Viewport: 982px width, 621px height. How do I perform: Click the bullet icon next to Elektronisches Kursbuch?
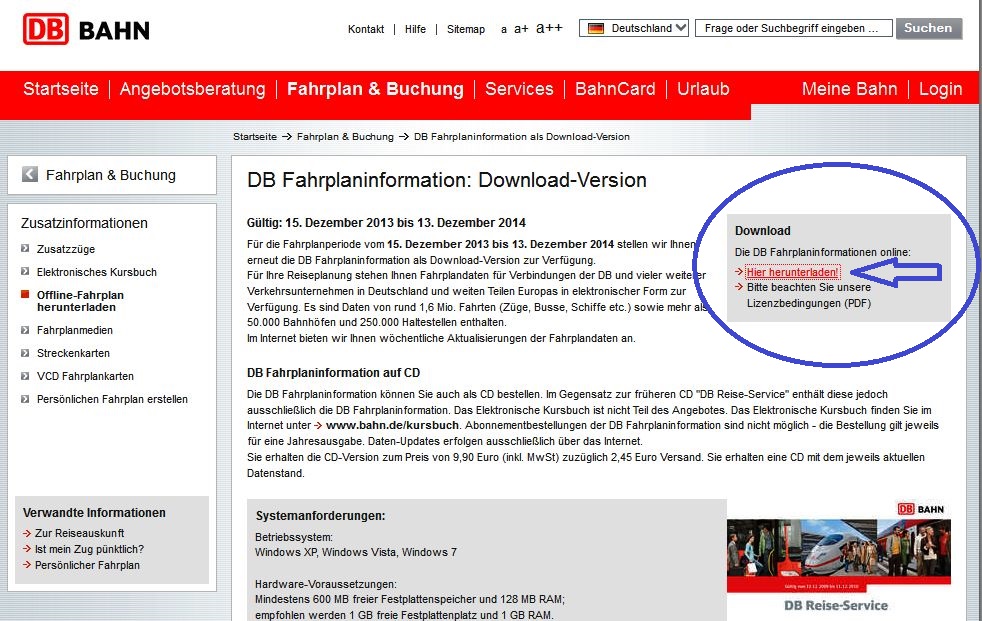tap(25, 272)
